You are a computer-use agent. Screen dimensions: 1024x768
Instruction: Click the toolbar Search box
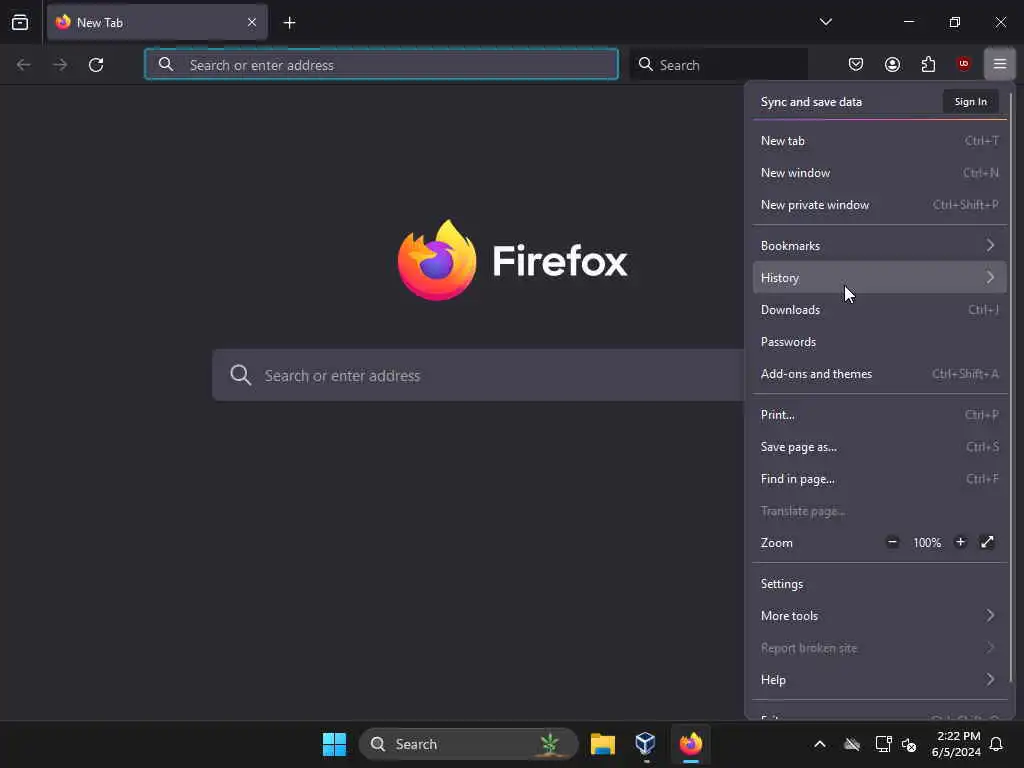point(719,65)
